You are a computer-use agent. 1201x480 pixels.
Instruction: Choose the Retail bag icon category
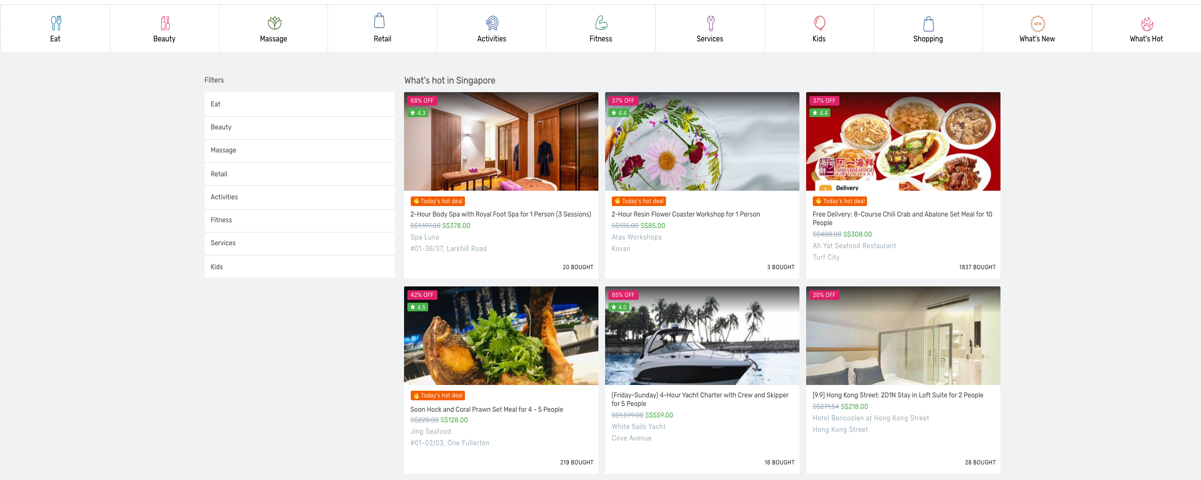pos(382,21)
